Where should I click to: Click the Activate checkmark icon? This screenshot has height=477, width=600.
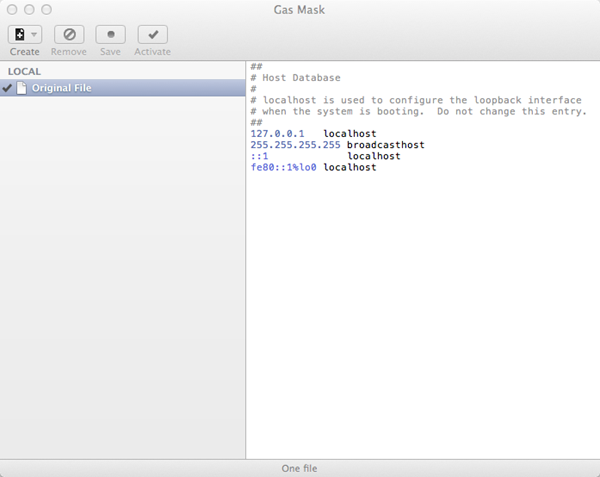153,34
